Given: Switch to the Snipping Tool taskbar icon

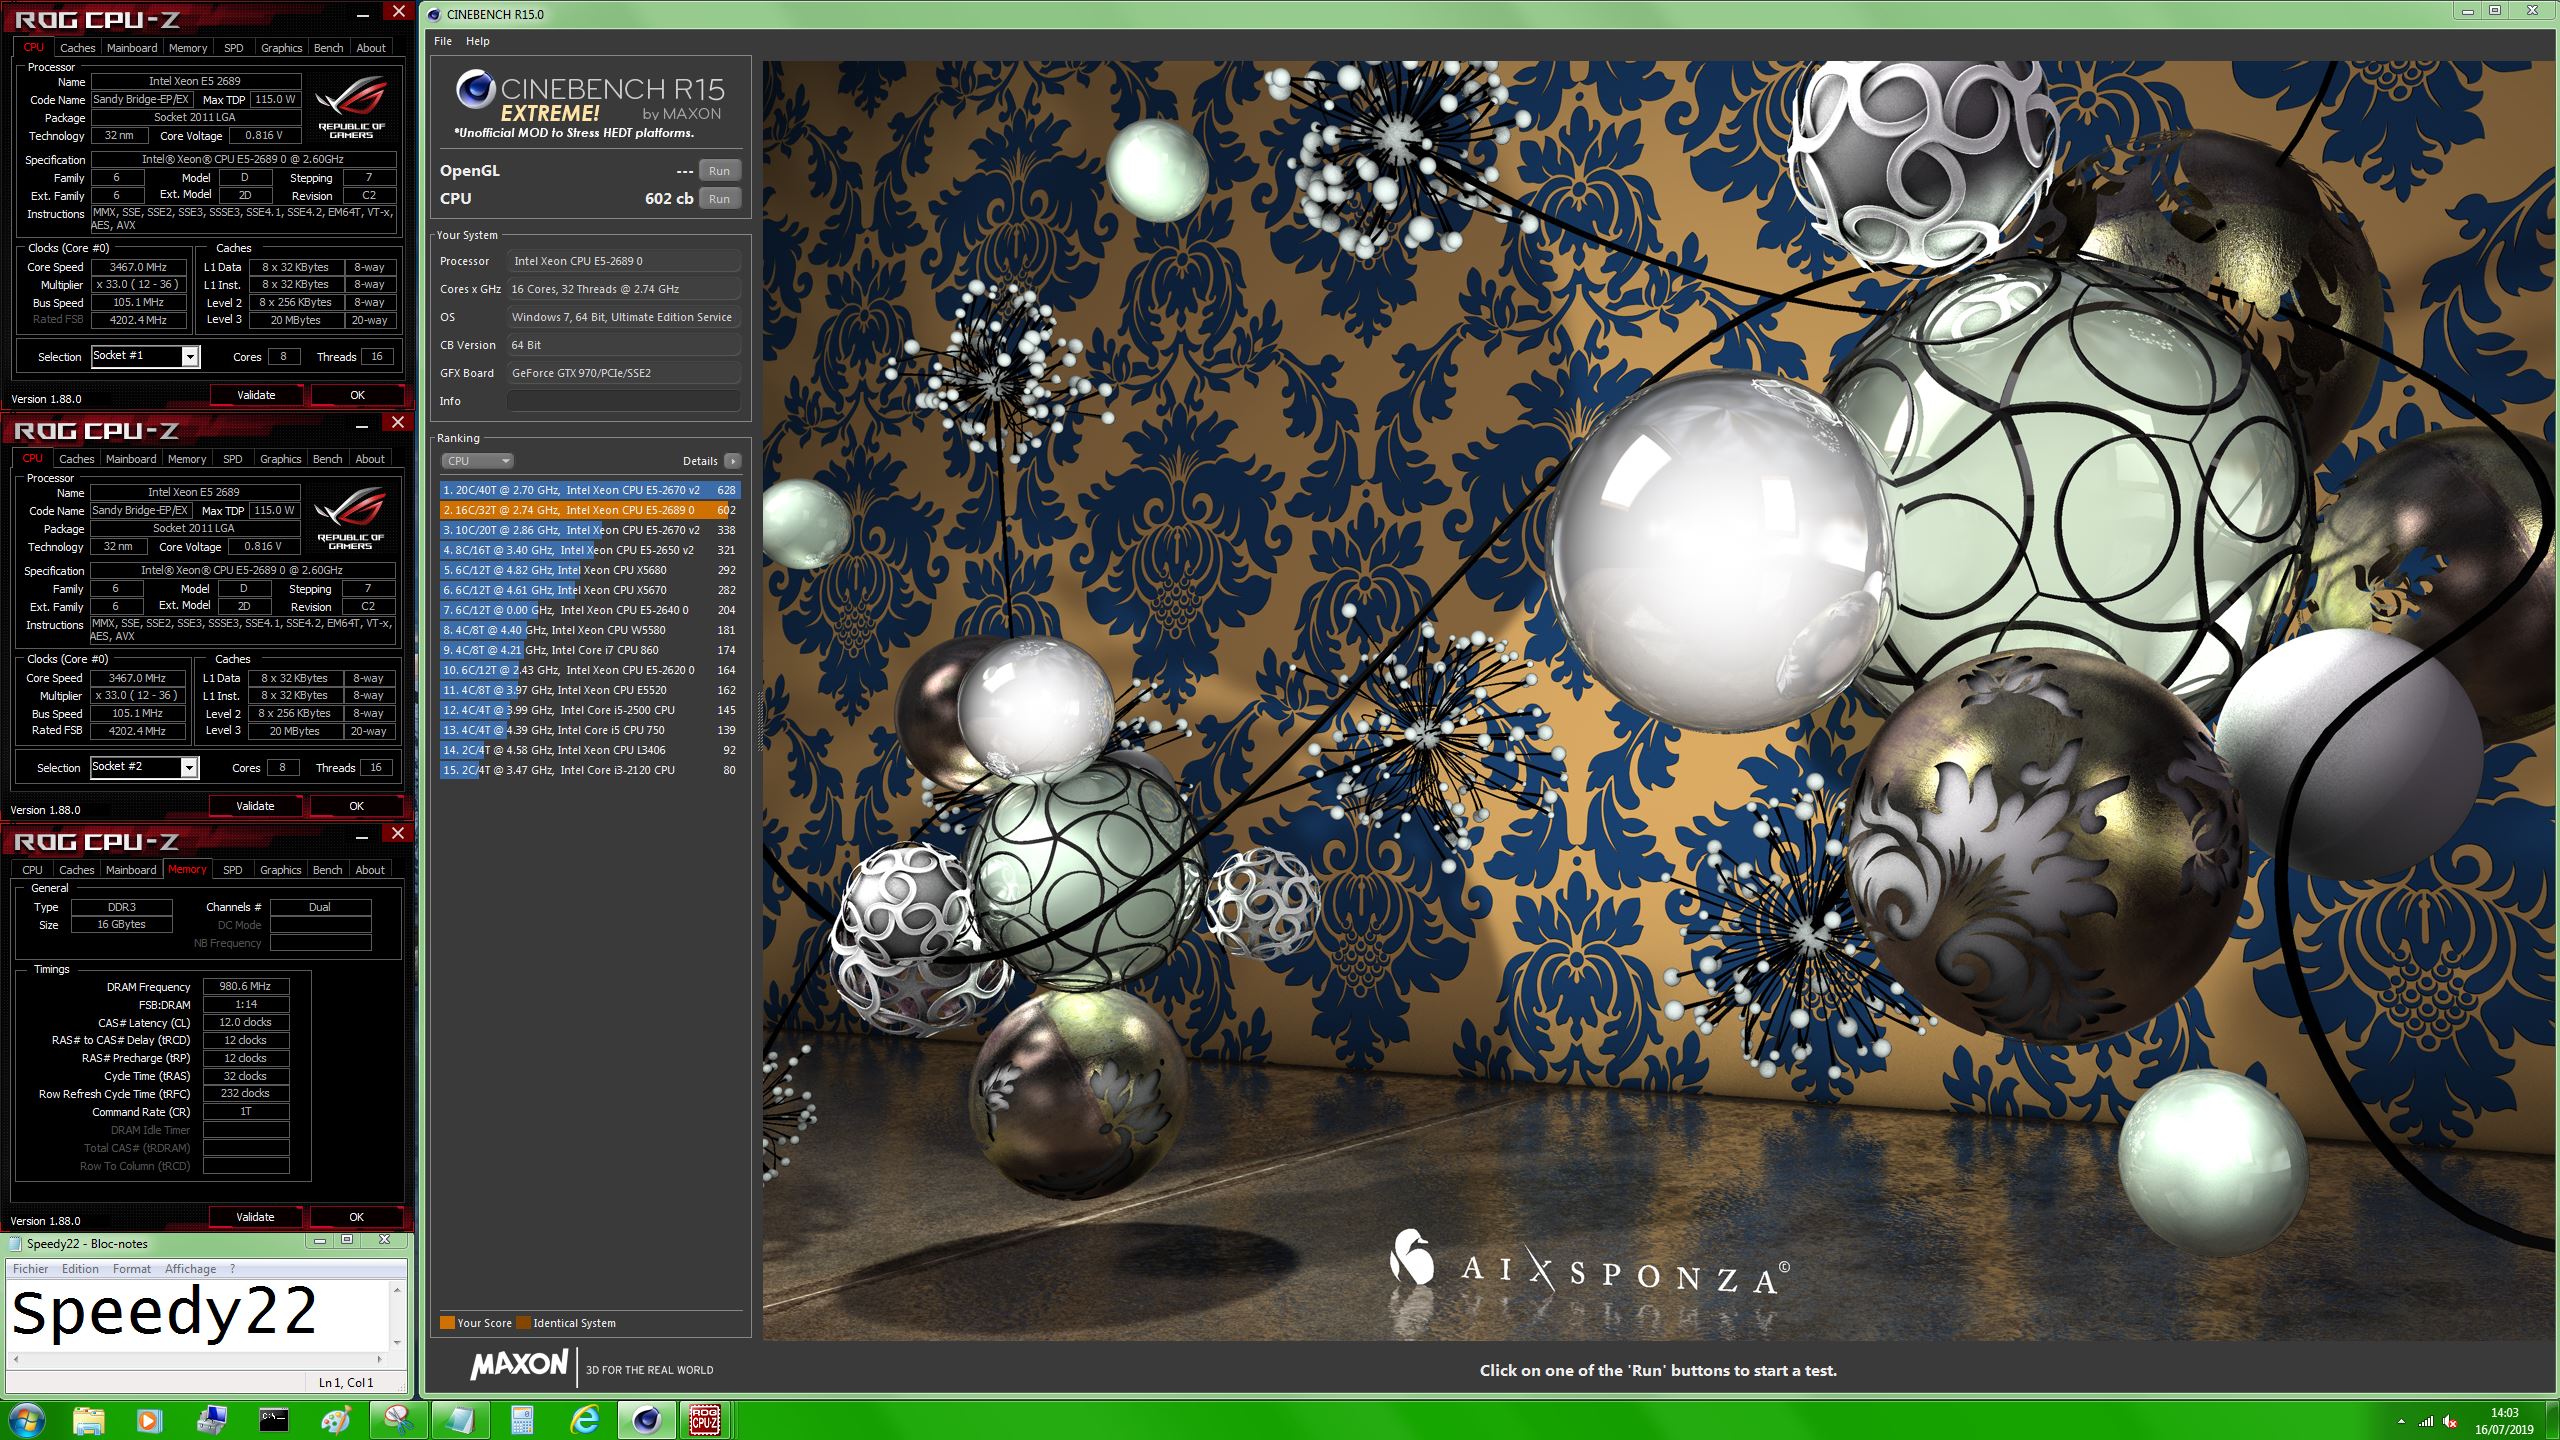Looking at the screenshot, I should click(398, 1420).
